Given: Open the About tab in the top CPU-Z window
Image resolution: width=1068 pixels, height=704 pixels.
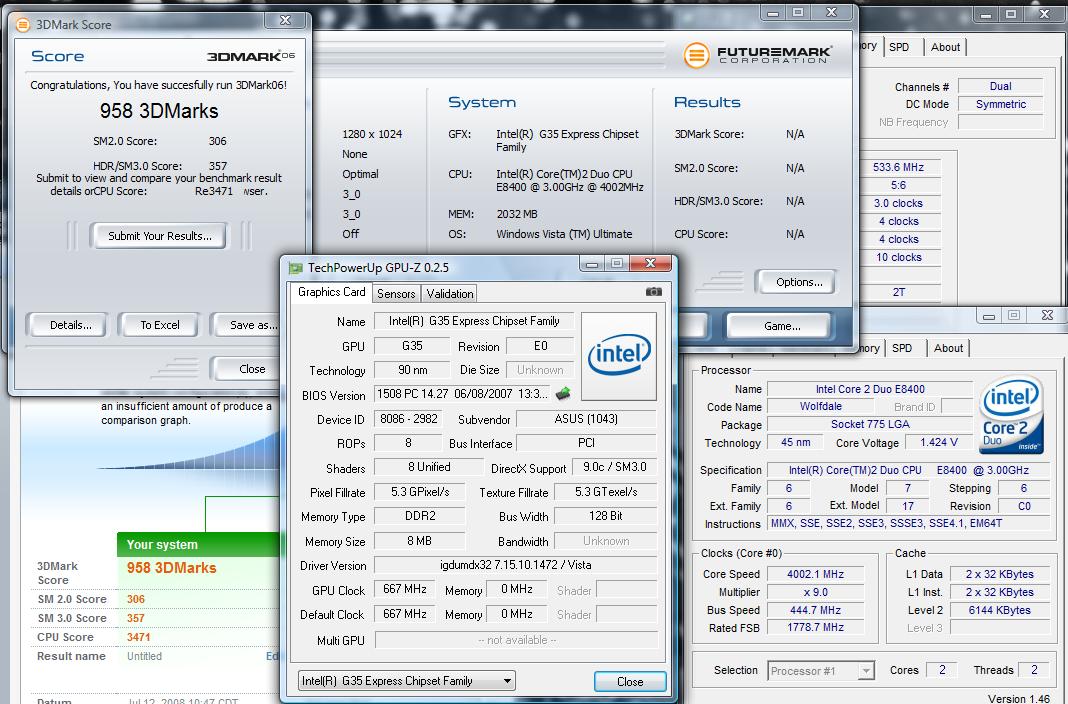Looking at the screenshot, I should click(945, 47).
